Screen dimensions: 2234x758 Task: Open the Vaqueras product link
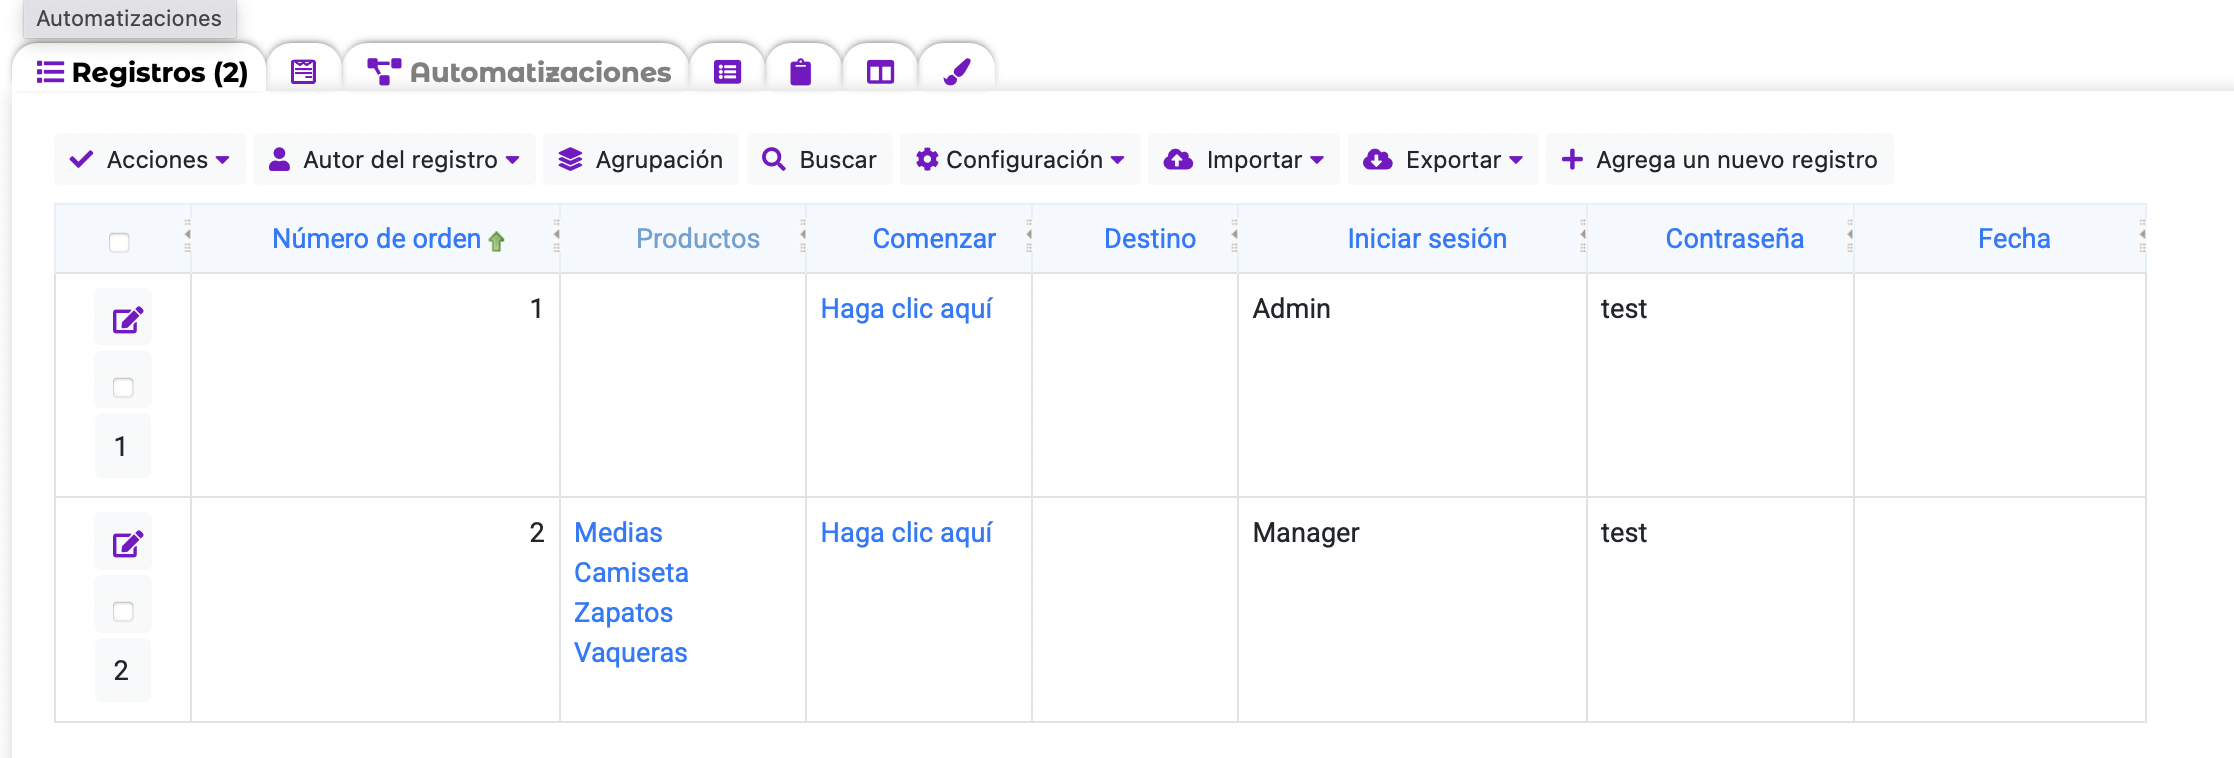coord(630,653)
